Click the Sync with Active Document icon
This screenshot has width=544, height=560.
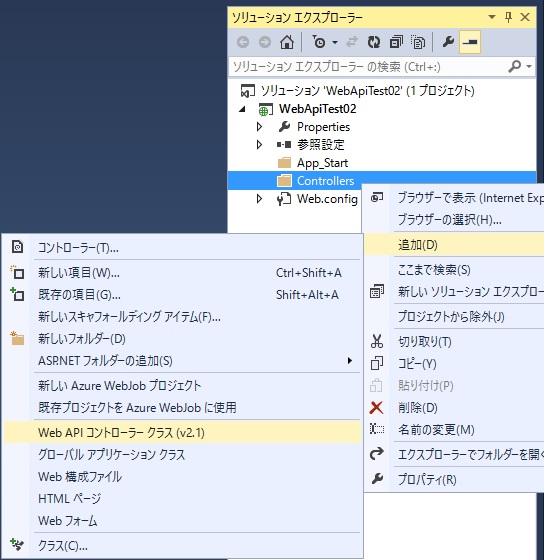(x=352, y=42)
